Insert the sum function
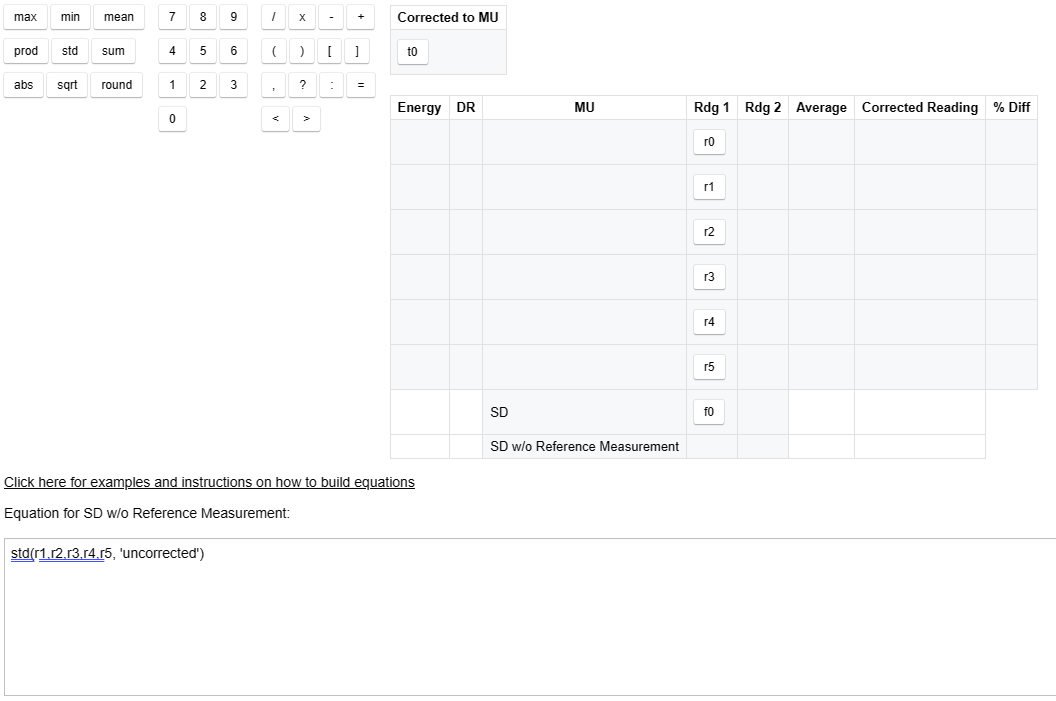This screenshot has height=701, width=1056. pos(113,51)
